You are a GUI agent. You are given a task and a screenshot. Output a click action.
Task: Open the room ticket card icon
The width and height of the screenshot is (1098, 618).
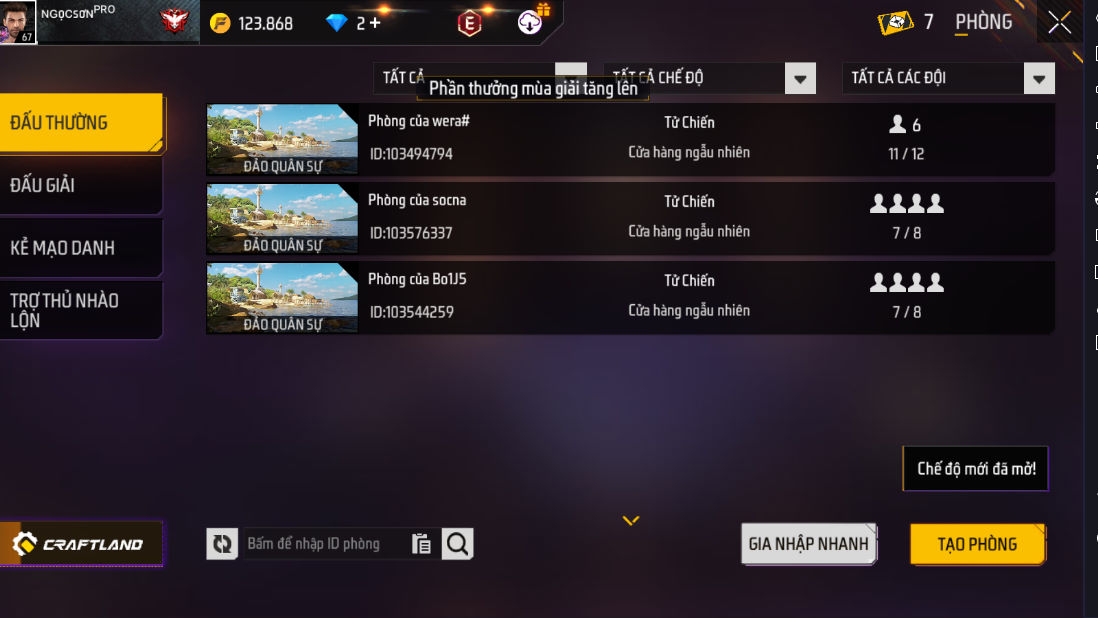click(895, 22)
